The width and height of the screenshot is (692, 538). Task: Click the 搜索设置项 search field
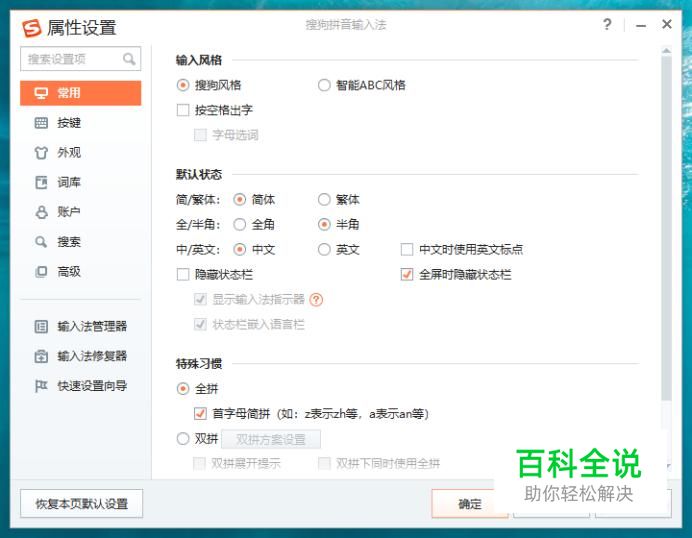point(81,59)
